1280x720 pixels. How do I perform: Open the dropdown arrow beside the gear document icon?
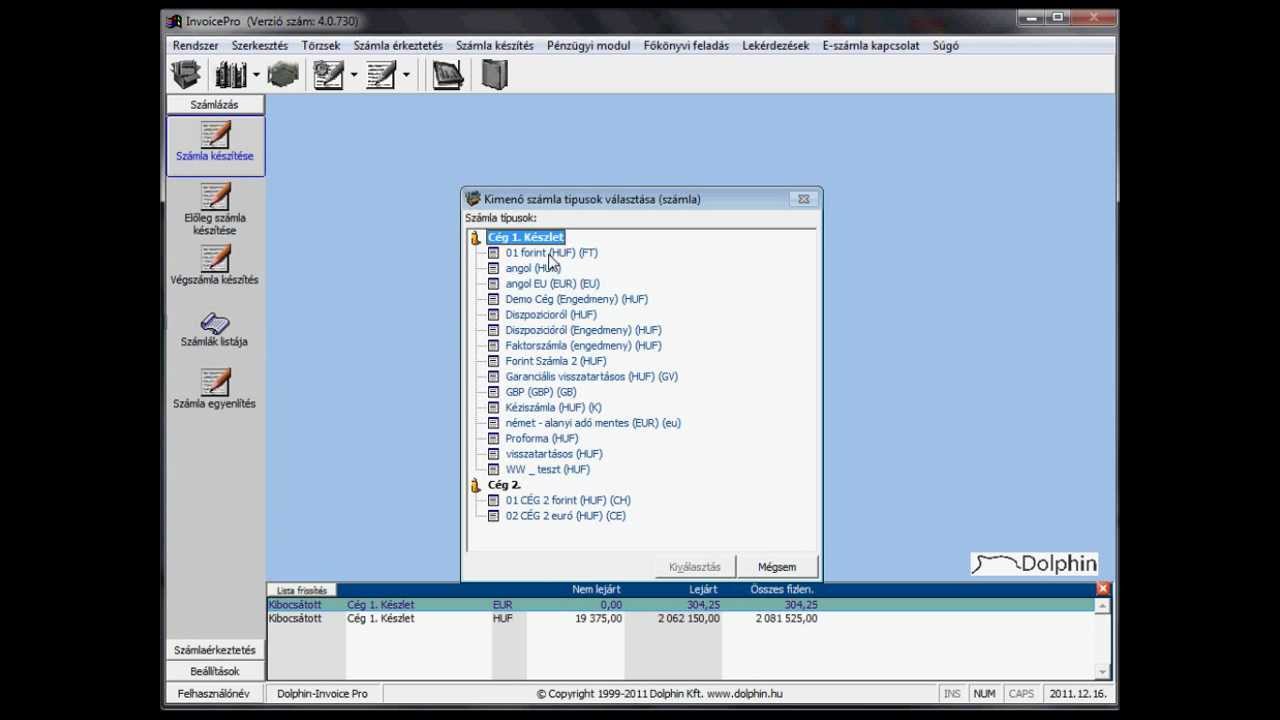353,75
